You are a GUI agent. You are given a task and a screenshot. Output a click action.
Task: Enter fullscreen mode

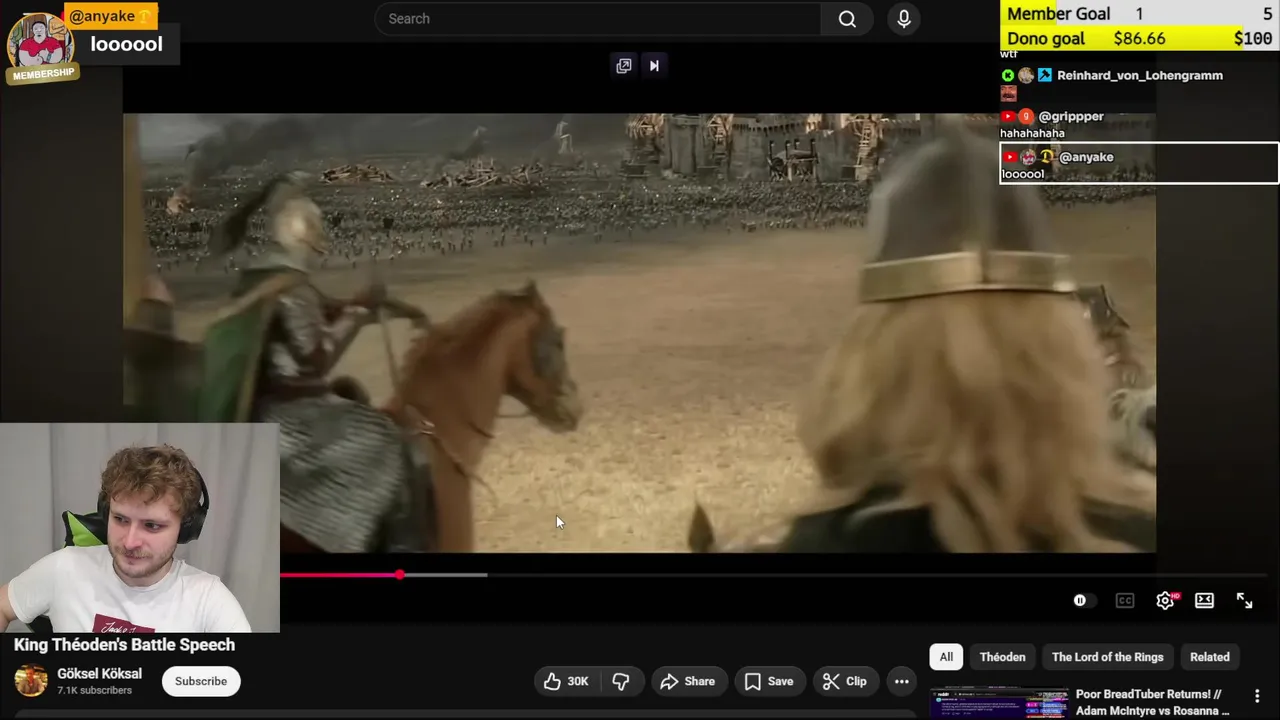click(1244, 601)
